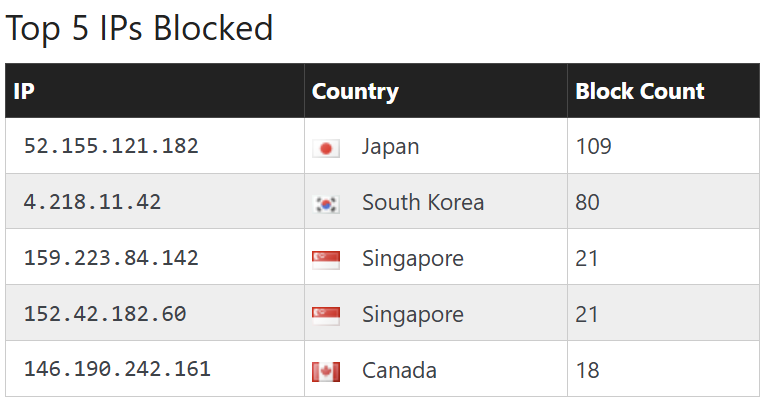This screenshot has height=406, width=778.
Task: Click the South Korea flag icon
Action: click(326, 204)
